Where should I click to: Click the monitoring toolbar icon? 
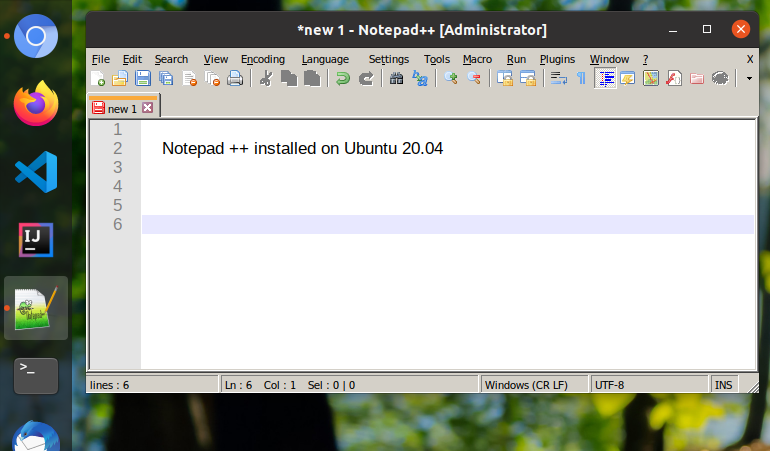(x=720, y=78)
